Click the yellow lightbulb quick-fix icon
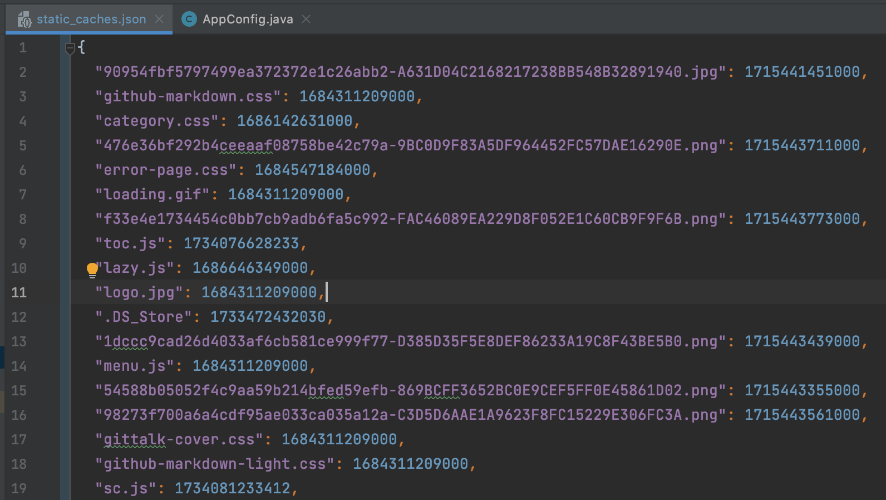Screen dimensions: 886x500 tap(93, 269)
